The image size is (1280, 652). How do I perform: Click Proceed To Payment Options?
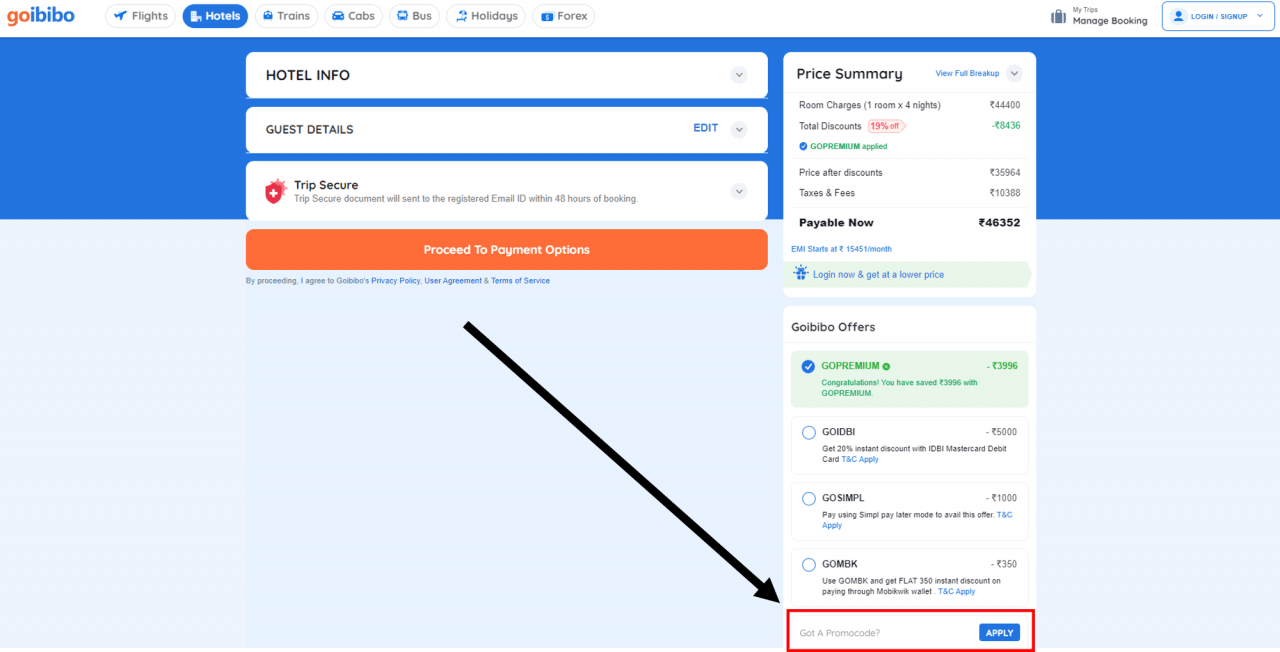pyautogui.click(x=506, y=250)
